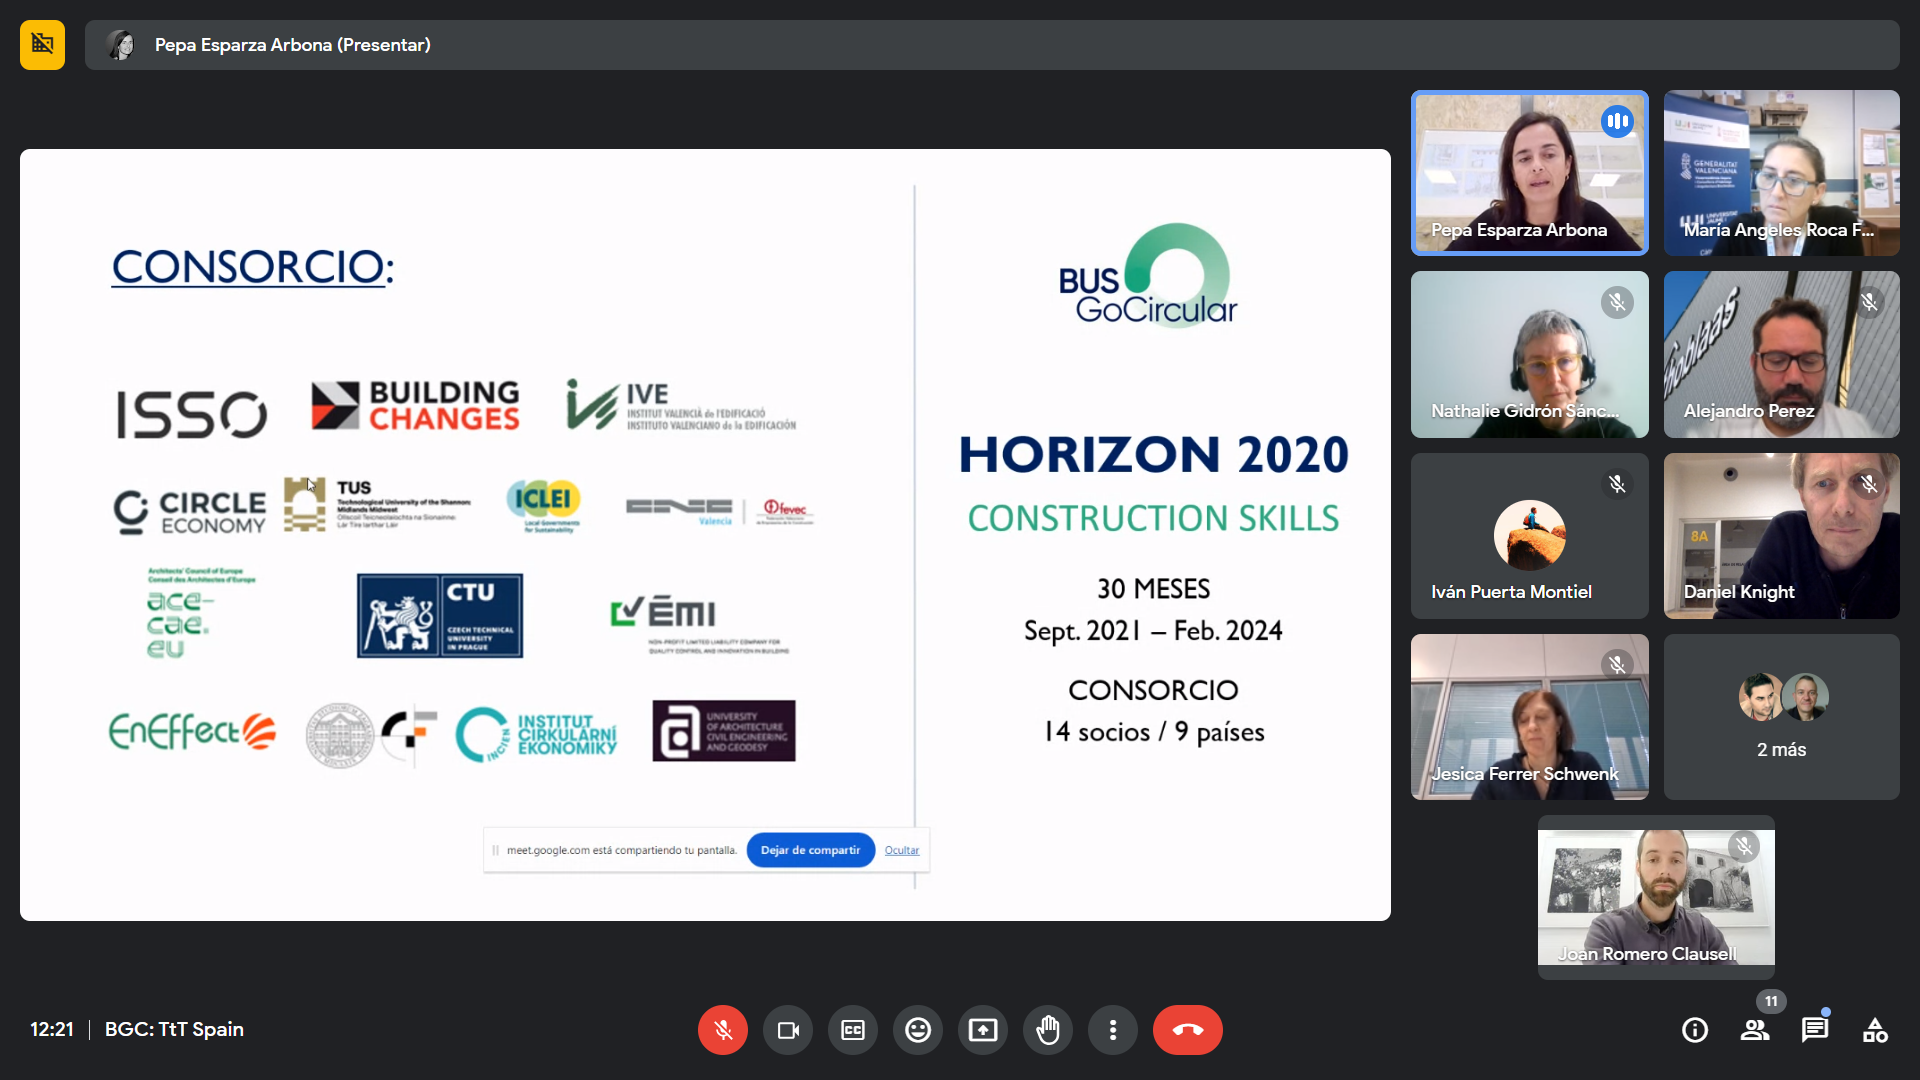Click the '14 socios / 9 países' text

point(1154,732)
